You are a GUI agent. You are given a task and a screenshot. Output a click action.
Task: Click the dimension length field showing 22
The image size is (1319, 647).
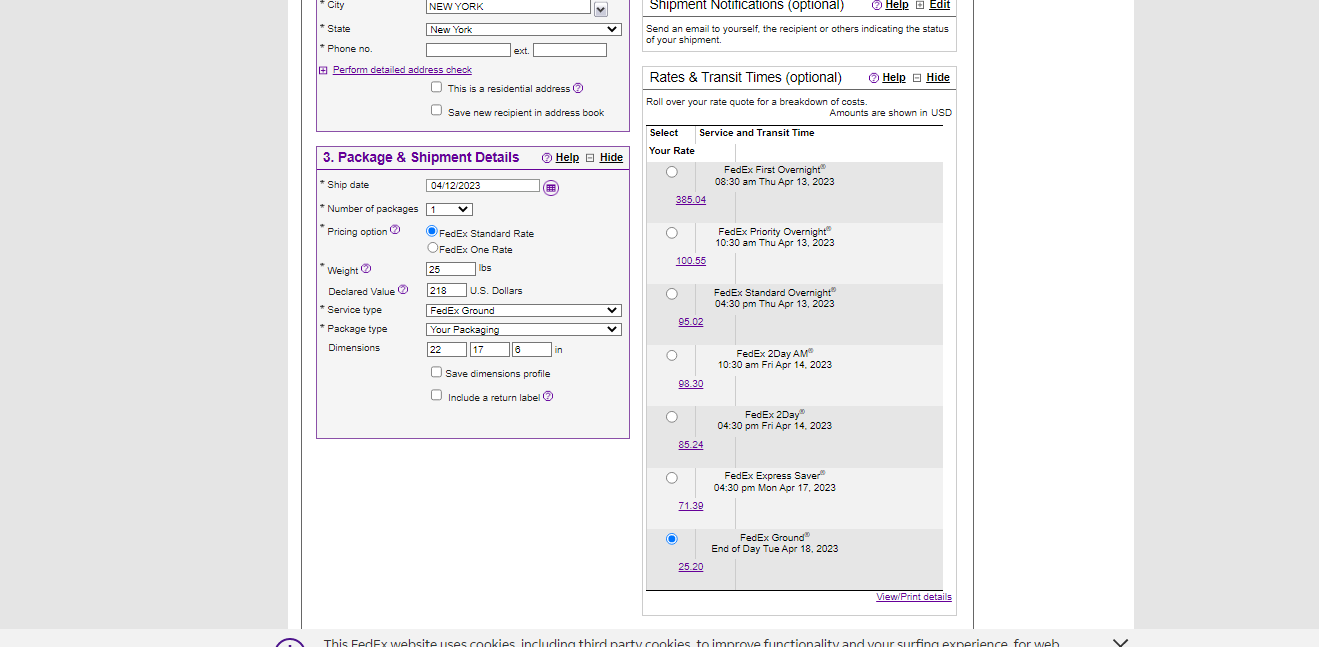[446, 350]
